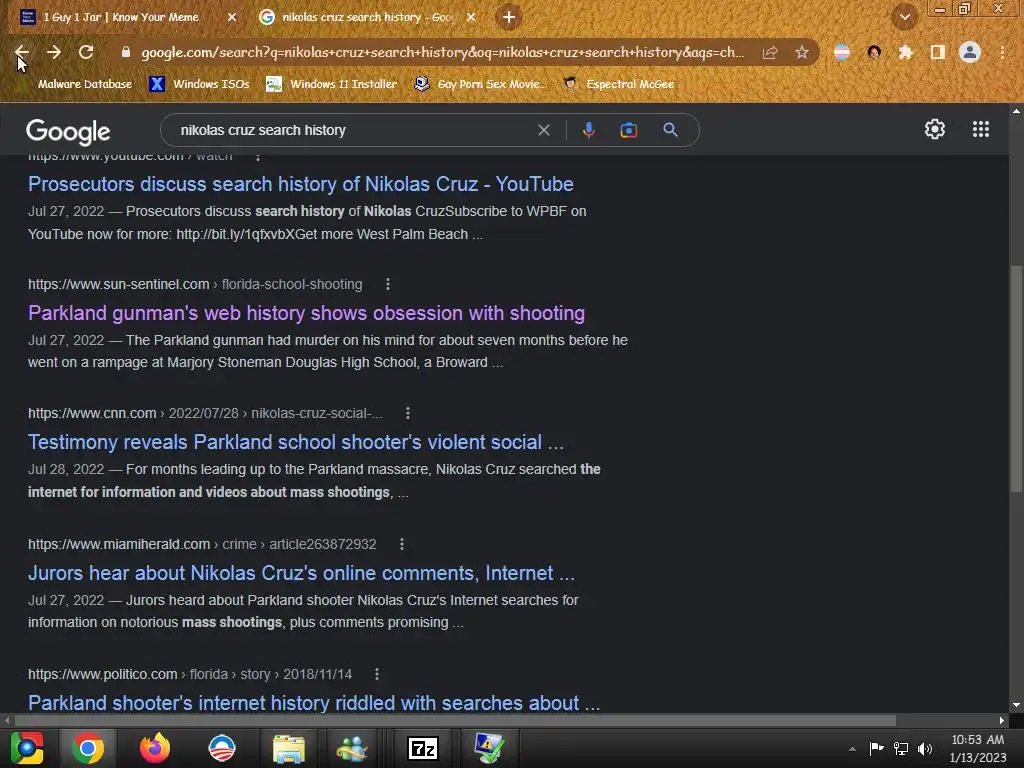Click the horizontal scrollbar at bottom
This screenshot has width=1024, height=768.
click(x=455, y=720)
